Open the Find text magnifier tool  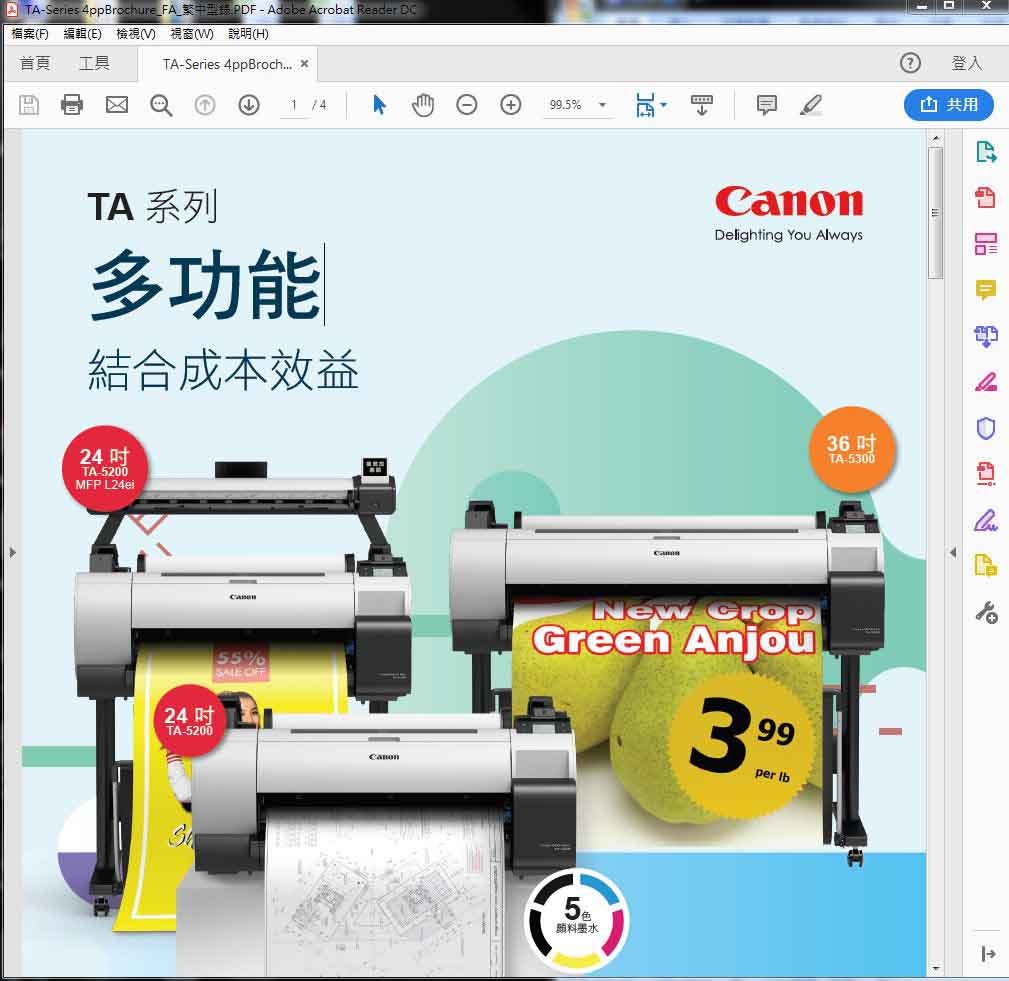(x=161, y=105)
